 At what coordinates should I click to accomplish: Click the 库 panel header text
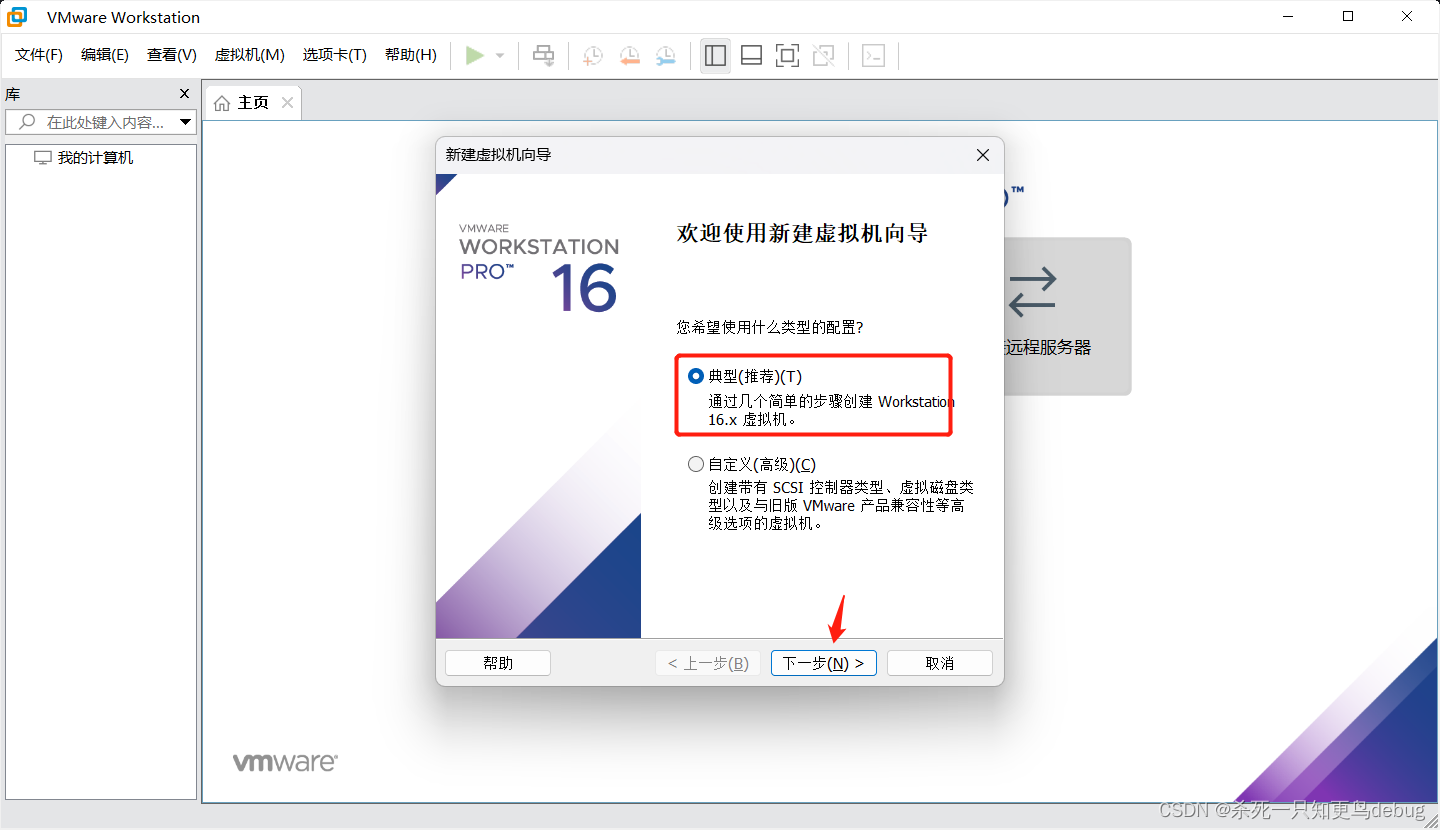click(13, 94)
